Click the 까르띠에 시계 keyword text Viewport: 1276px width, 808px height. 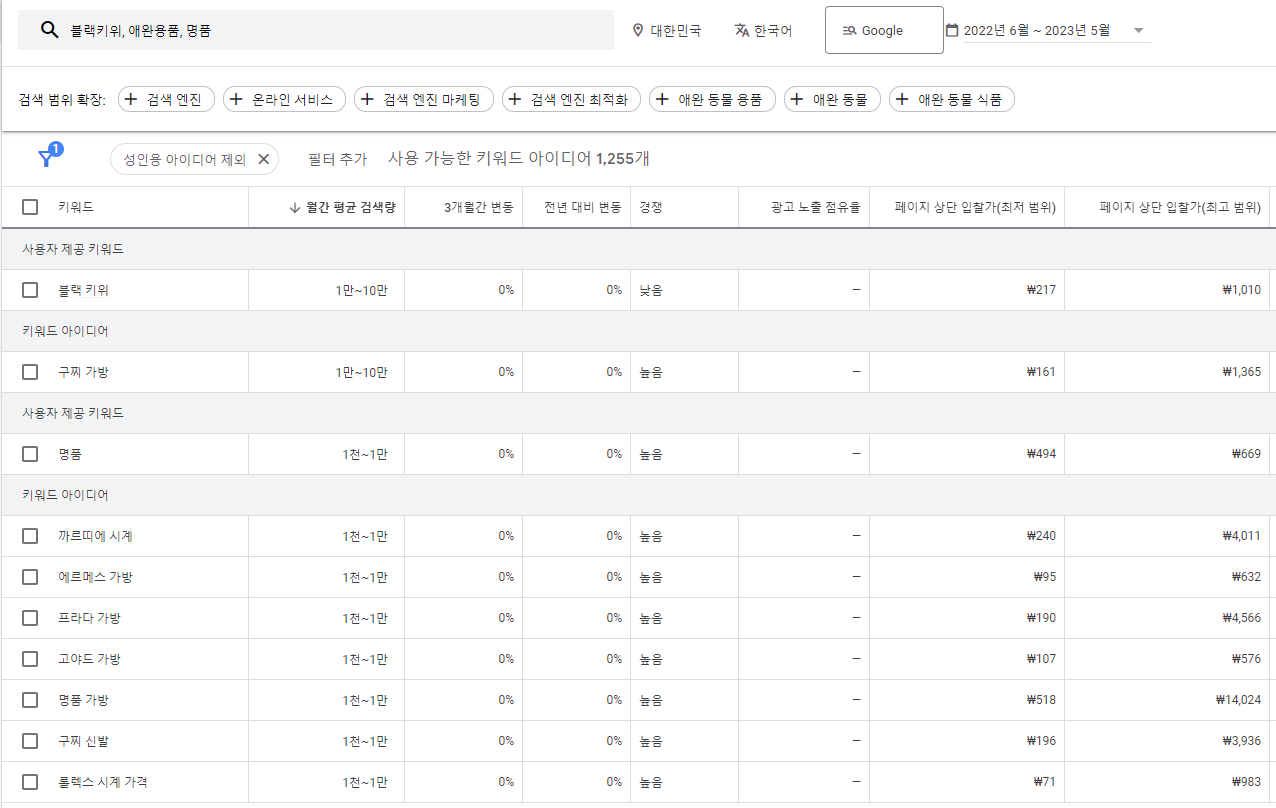[x=95, y=536]
